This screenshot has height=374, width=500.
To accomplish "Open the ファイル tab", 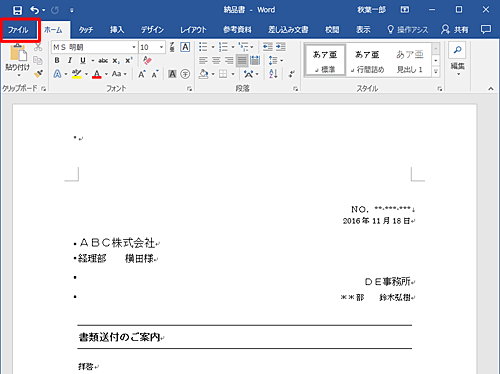I will [x=18, y=30].
